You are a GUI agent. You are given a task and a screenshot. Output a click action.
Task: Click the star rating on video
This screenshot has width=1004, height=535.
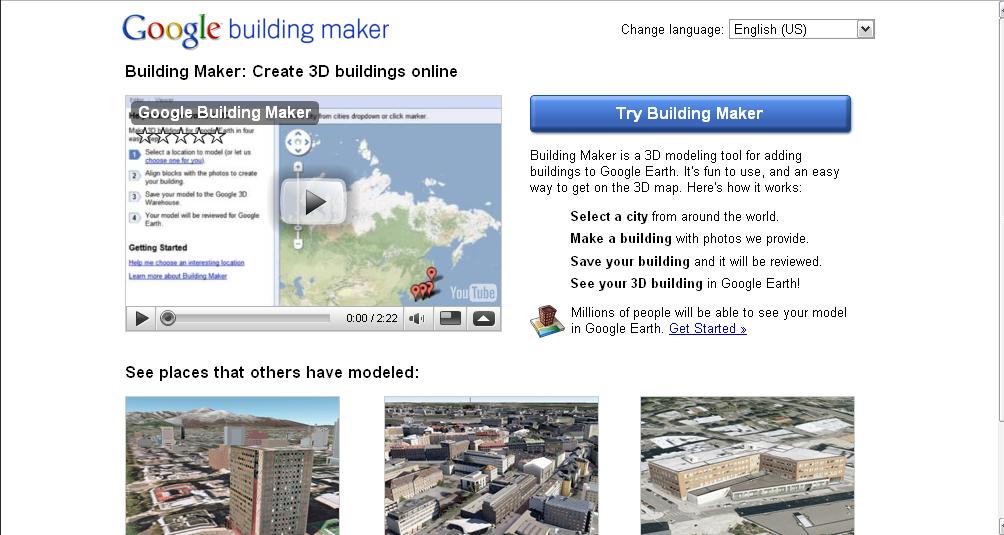pyautogui.click(x=182, y=136)
